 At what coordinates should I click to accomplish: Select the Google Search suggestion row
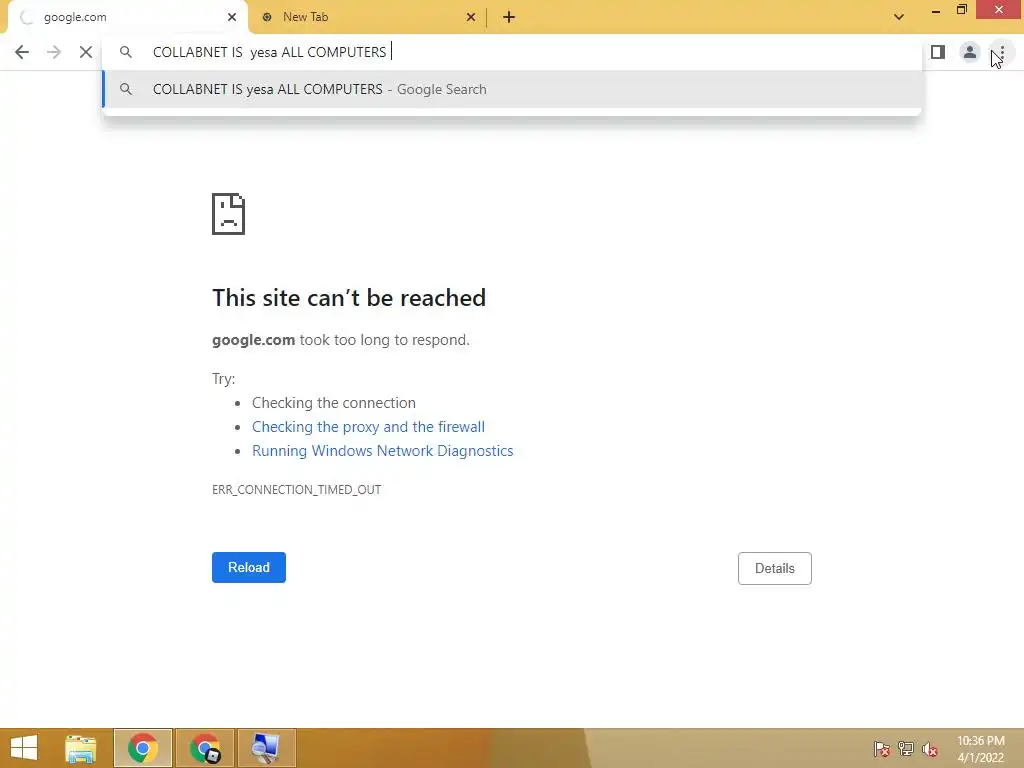click(512, 89)
